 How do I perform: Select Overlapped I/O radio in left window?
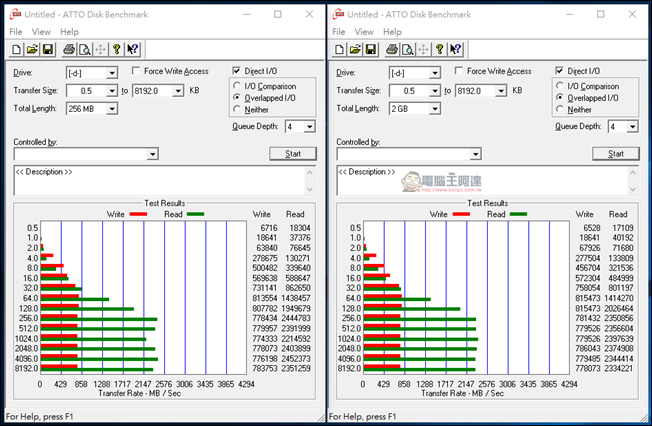click(x=237, y=97)
